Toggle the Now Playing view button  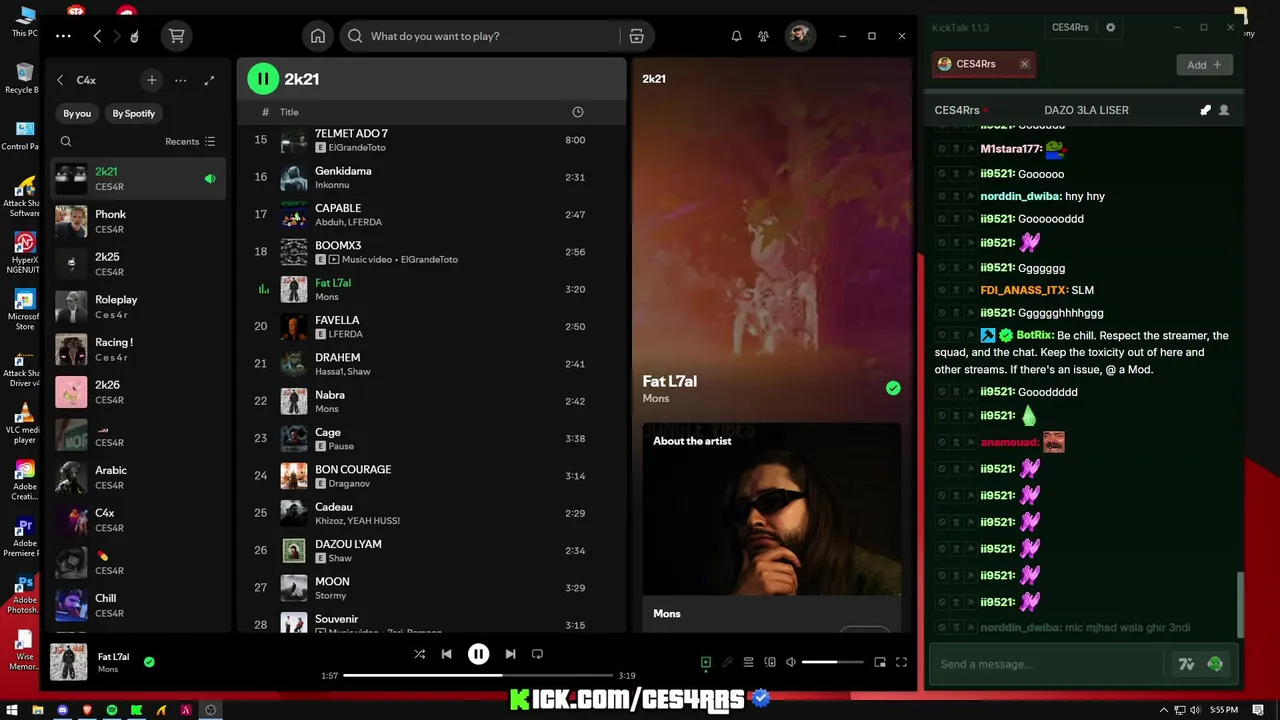705,662
